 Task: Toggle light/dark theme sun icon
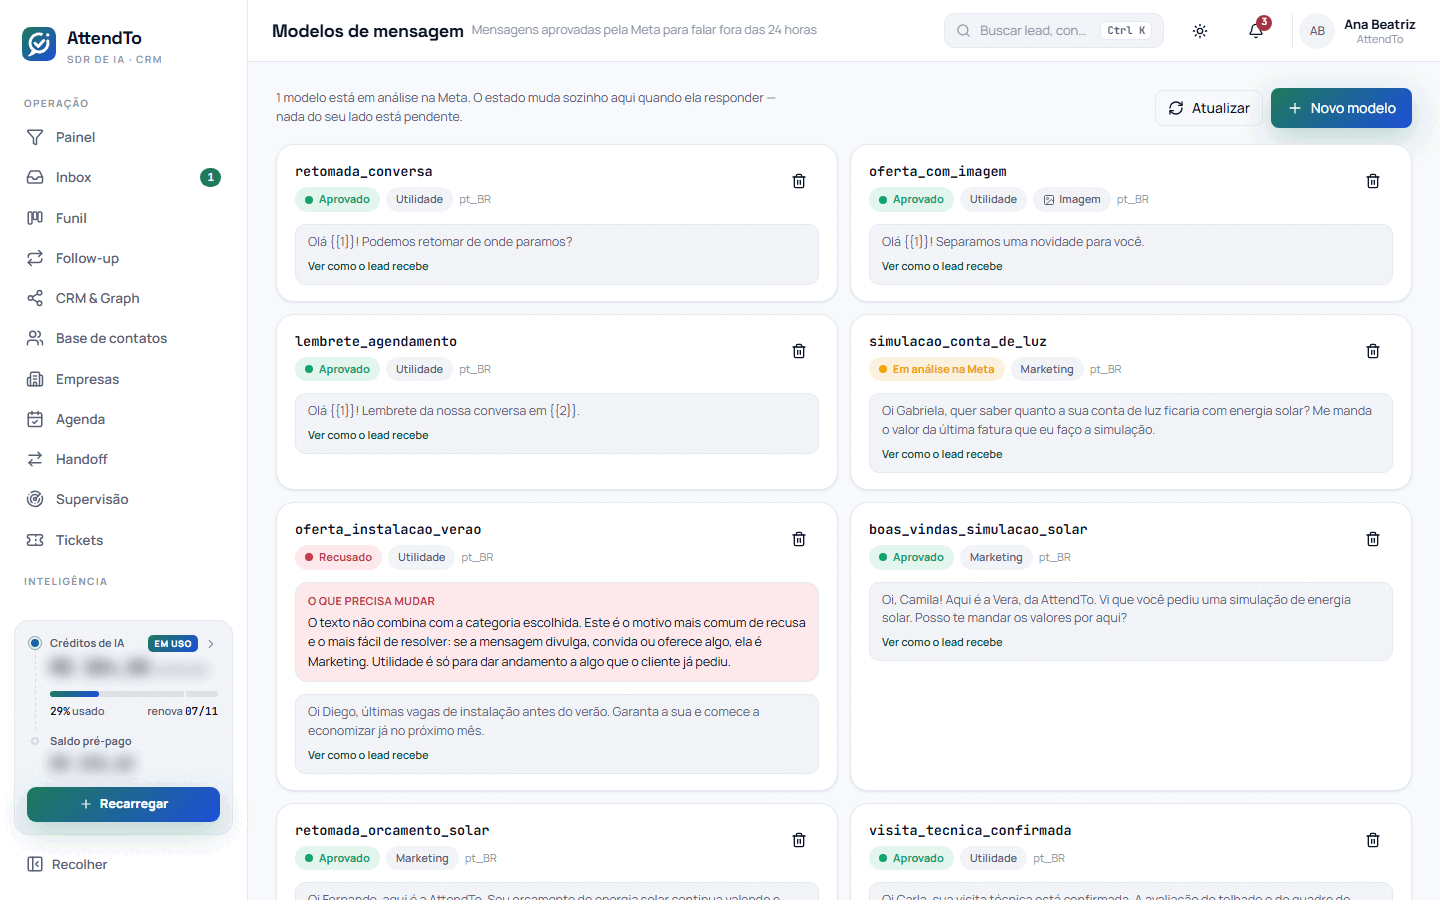[x=1200, y=31]
